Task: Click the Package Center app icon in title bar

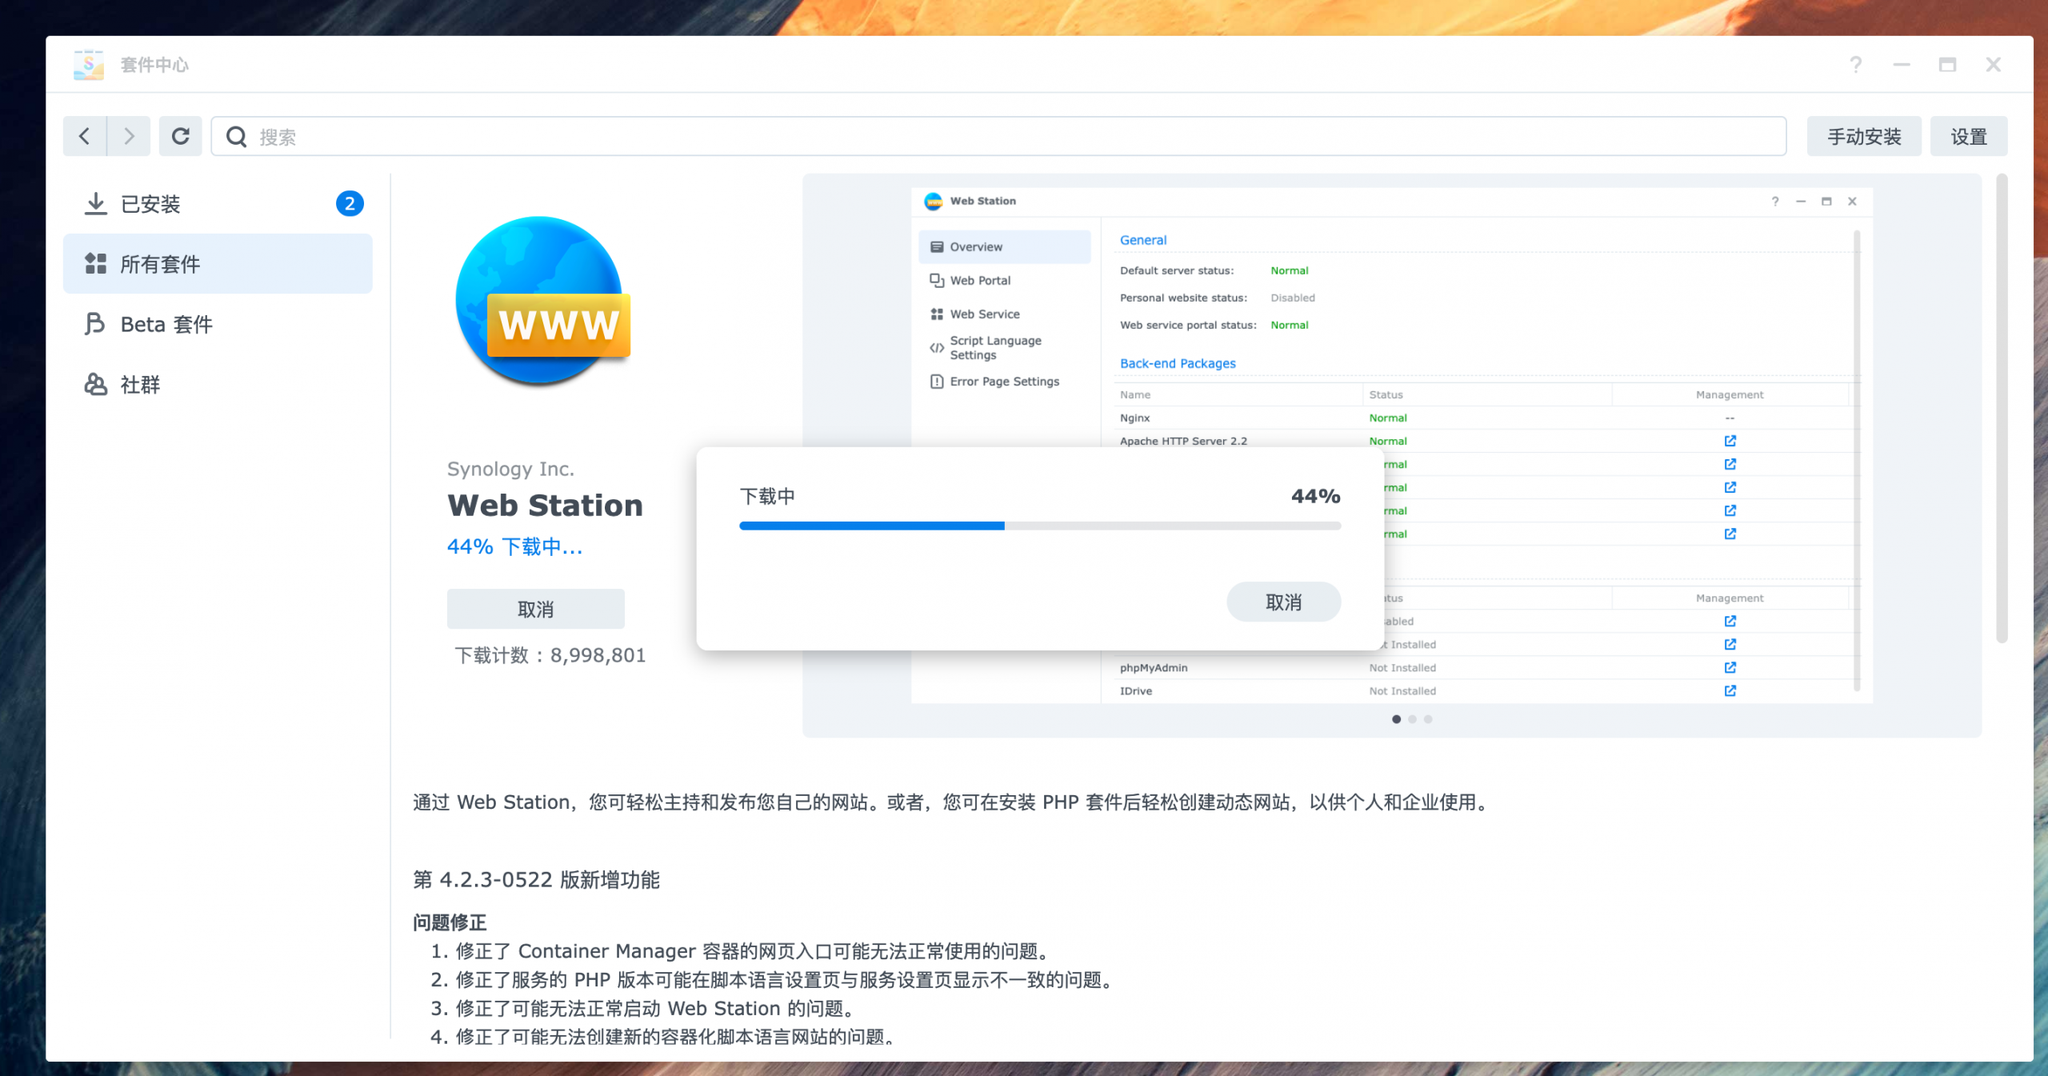Action: coord(88,65)
